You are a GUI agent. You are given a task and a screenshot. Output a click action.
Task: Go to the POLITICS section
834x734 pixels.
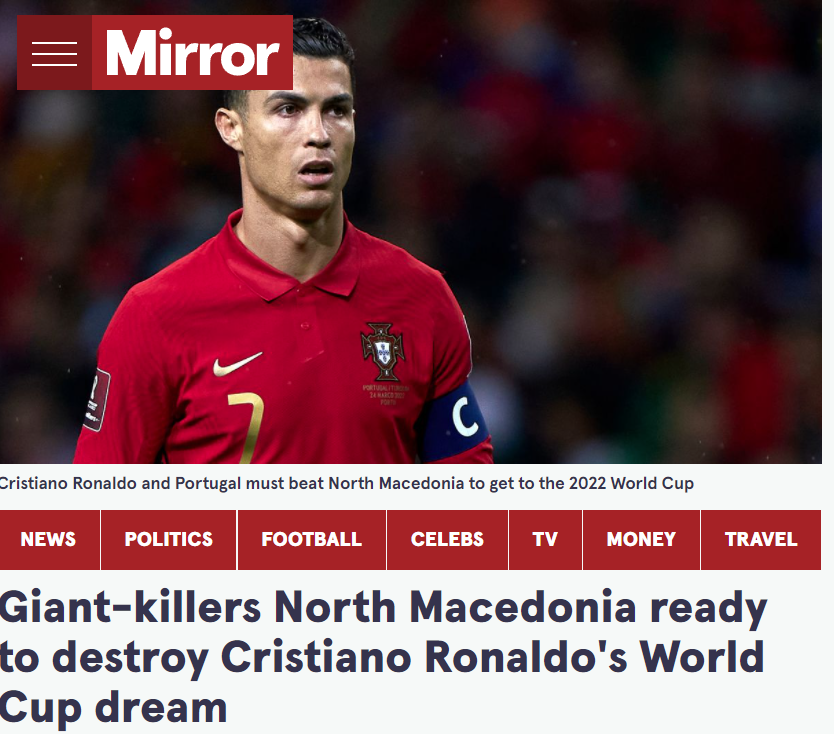[169, 539]
